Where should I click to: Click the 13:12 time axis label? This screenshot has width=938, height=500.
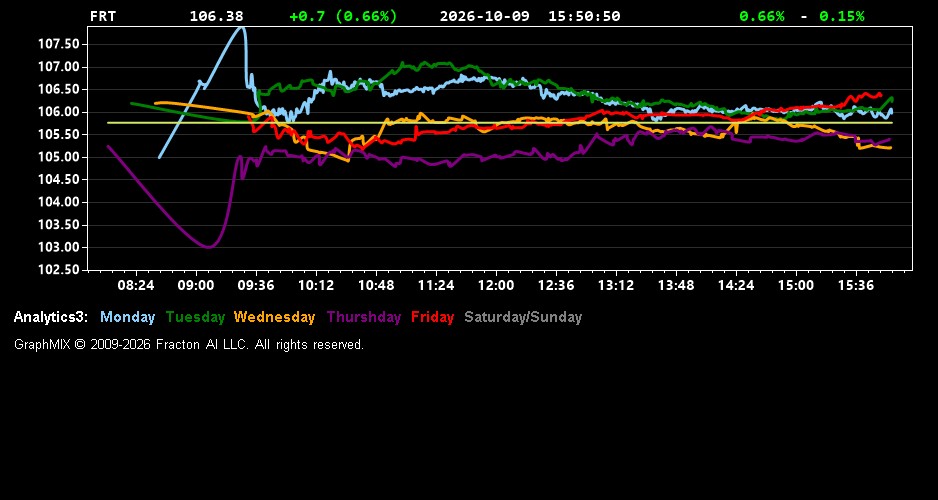pos(616,285)
